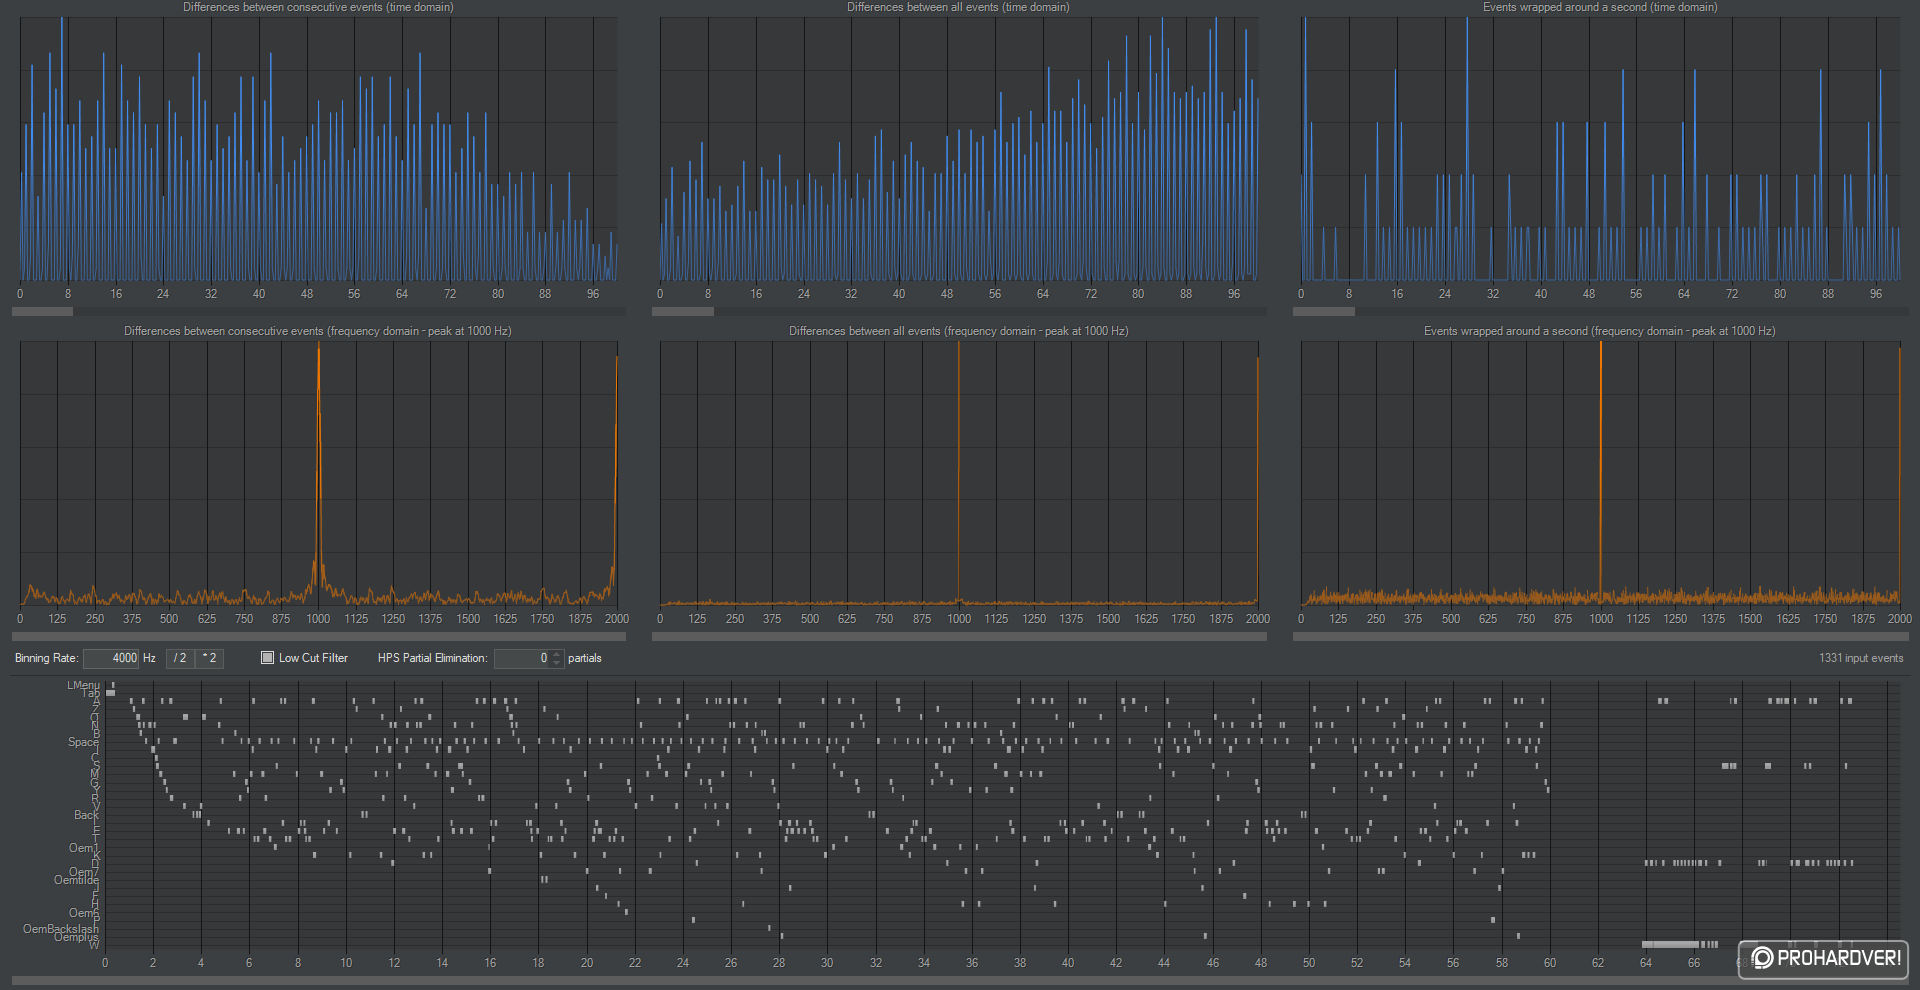Click the '1331 input events' status text
This screenshot has height=990, width=1920.
(x=1861, y=658)
